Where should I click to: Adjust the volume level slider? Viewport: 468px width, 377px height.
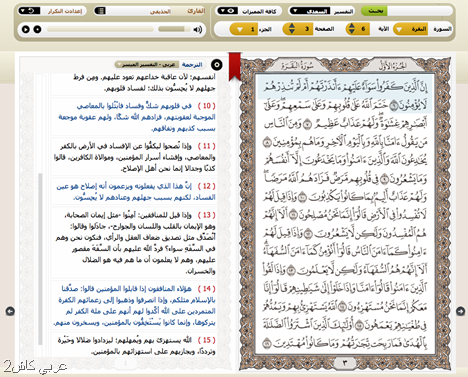pyautogui.click(x=173, y=29)
